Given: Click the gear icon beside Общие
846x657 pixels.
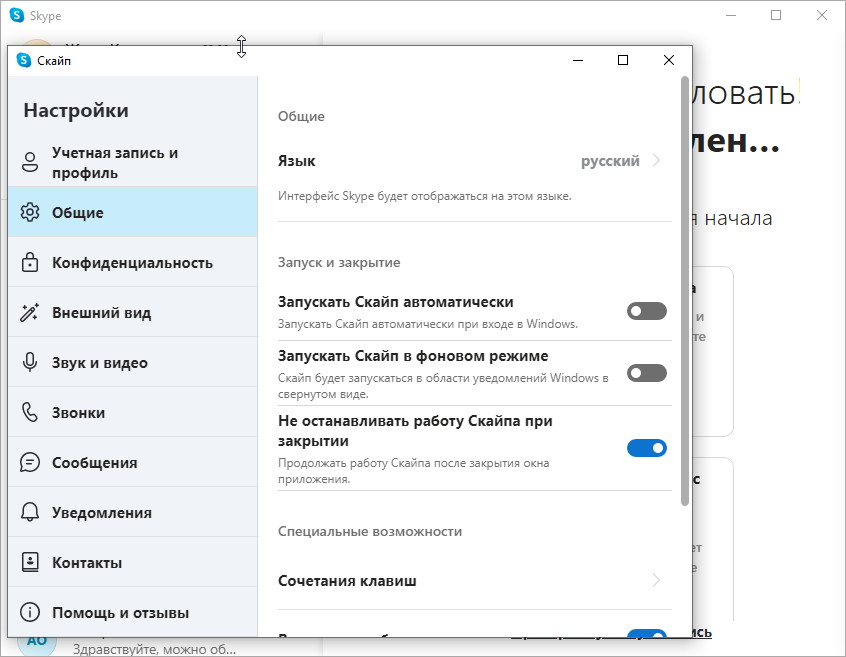Looking at the screenshot, I should tap(30, 212).
